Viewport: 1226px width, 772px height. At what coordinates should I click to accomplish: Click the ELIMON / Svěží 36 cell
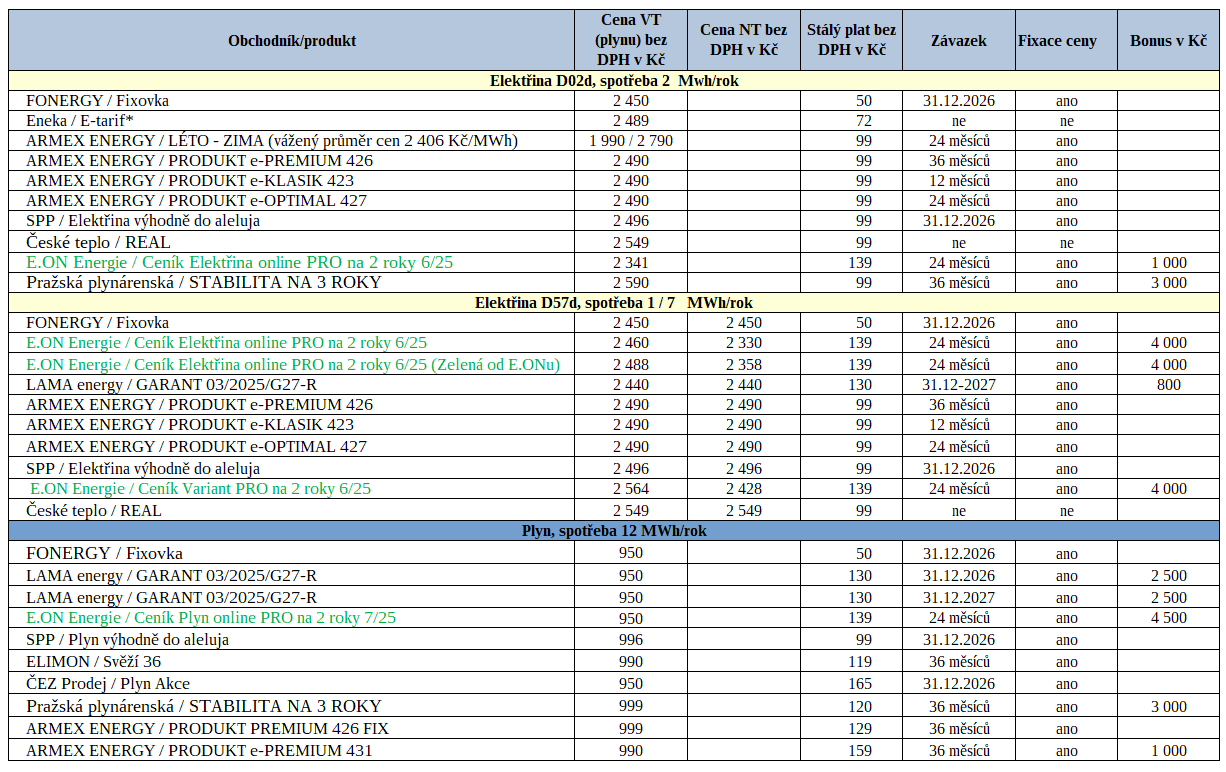[x=93, y=662]
